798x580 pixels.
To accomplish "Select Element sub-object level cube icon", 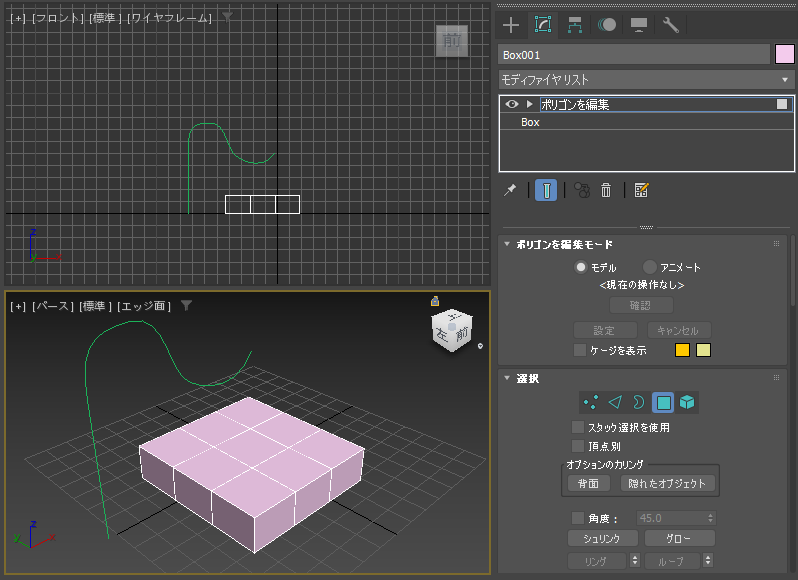I will coord(687,402).
